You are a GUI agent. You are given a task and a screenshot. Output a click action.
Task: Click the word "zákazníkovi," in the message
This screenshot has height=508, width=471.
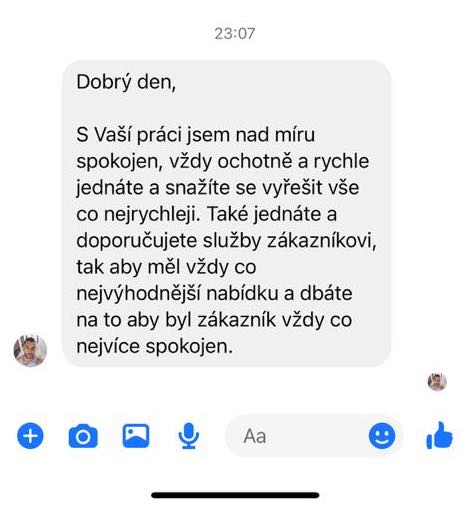322,240
